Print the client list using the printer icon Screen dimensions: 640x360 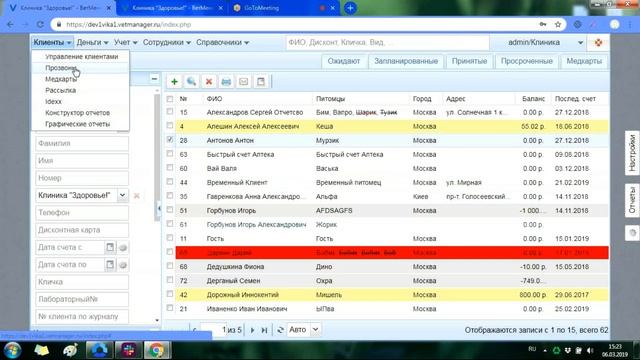(226, 82)
